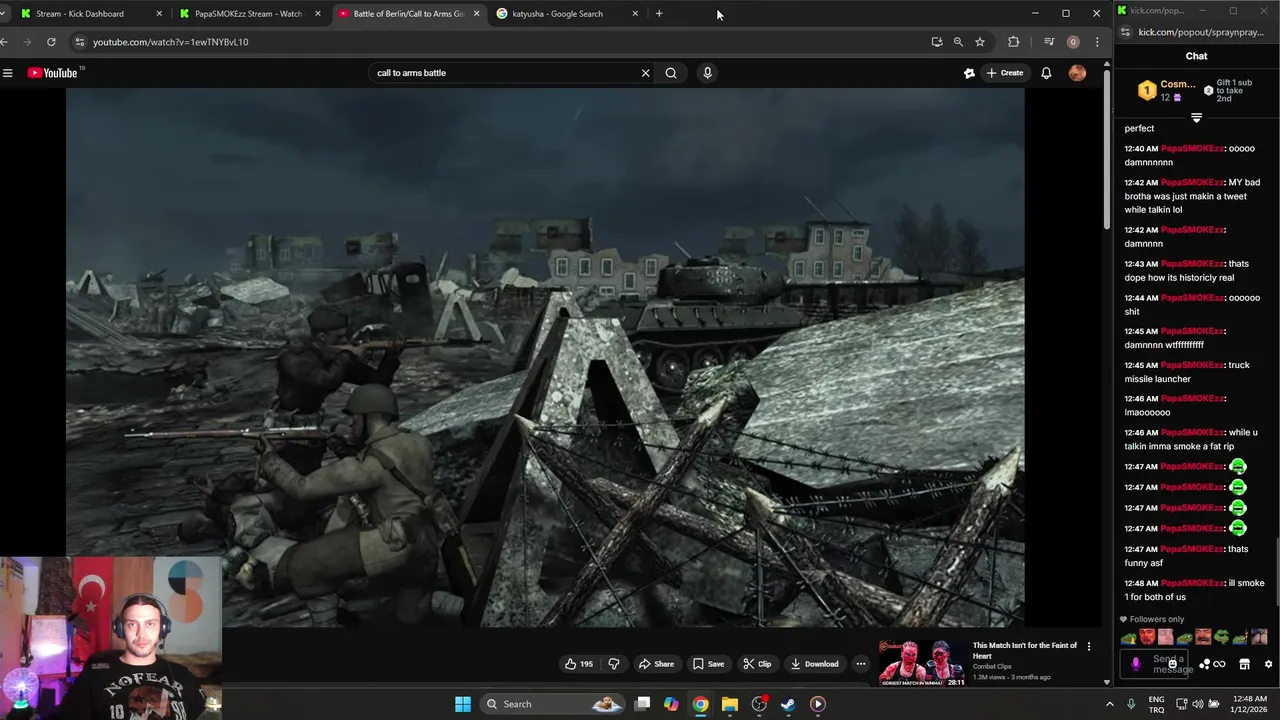1280x720 pixels.
Task: Click the Kick chat infinity icon
Action: 1219,664
